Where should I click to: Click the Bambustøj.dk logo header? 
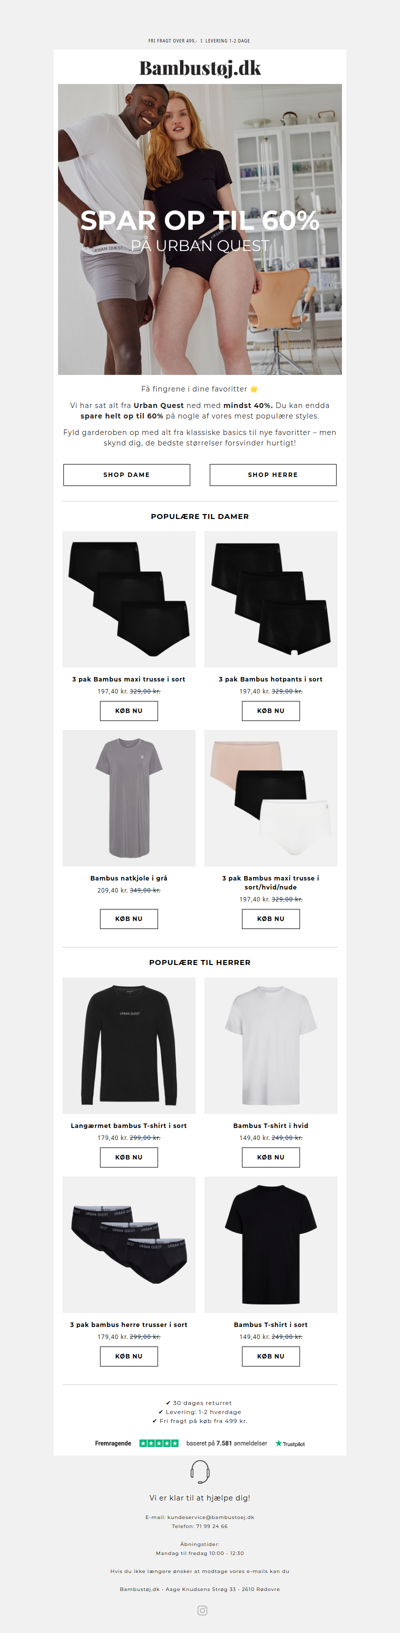200,67
